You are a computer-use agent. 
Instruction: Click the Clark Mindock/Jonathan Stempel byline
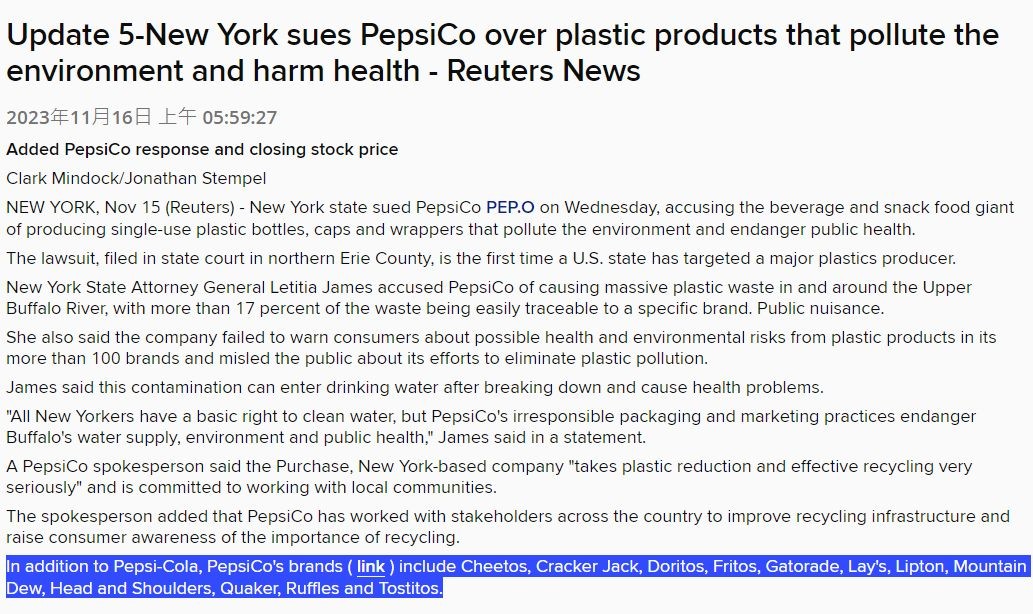(x=136, y=179)
